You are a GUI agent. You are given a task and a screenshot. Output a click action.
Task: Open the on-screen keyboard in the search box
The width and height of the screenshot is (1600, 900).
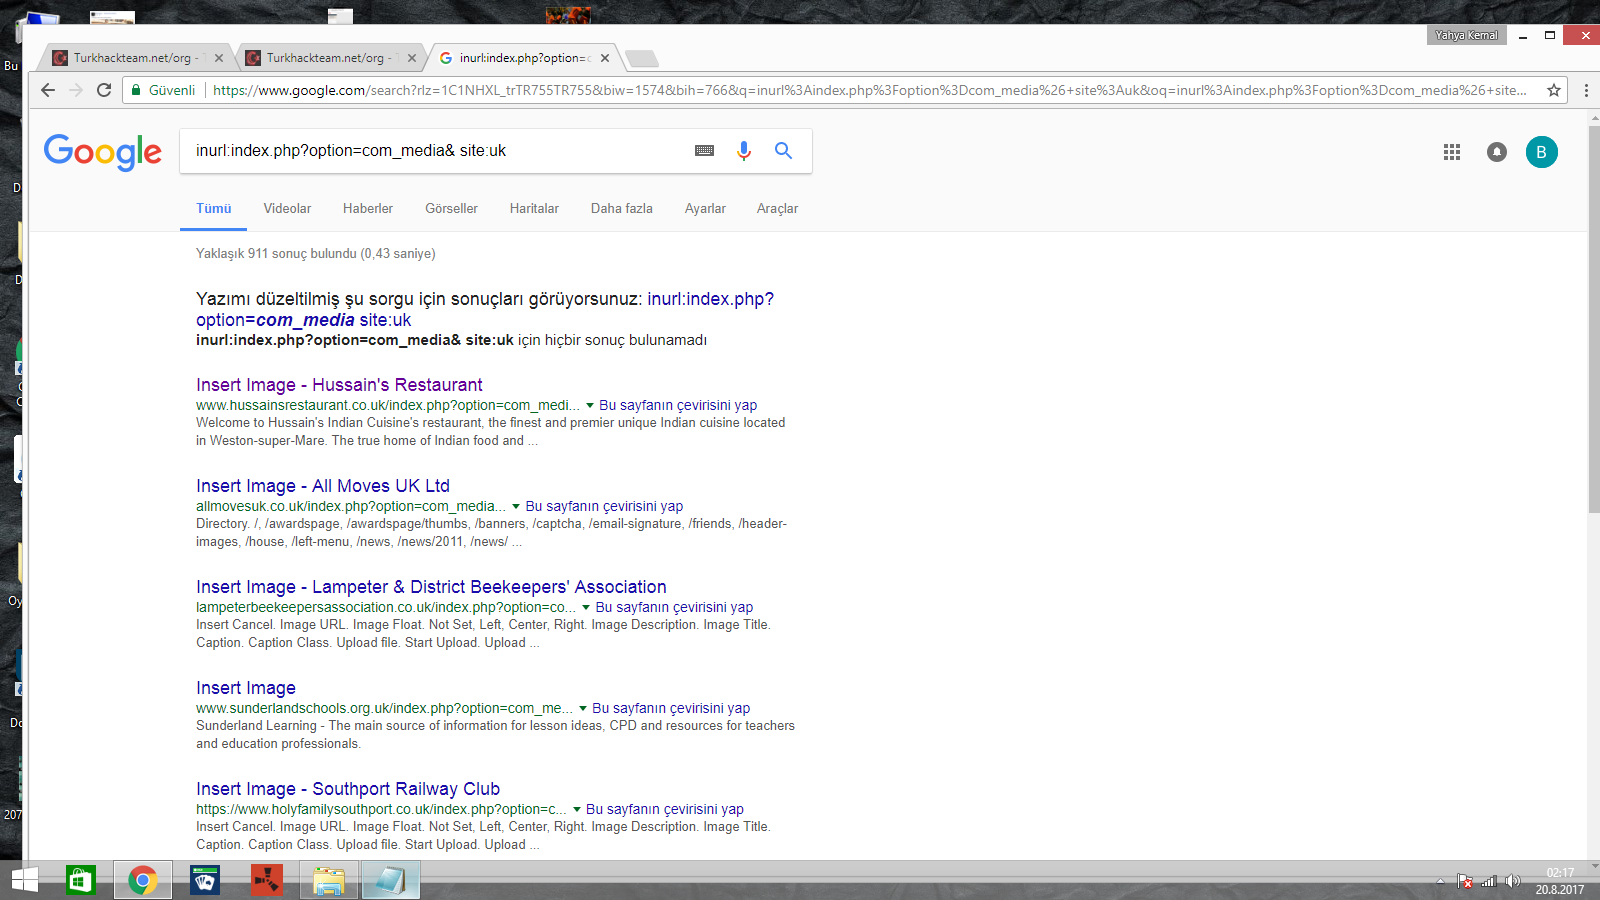704,151
